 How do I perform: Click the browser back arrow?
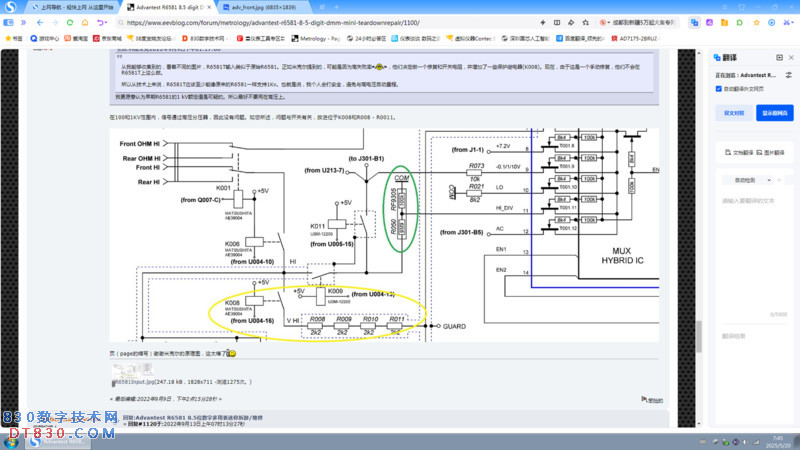coord(39,21)
